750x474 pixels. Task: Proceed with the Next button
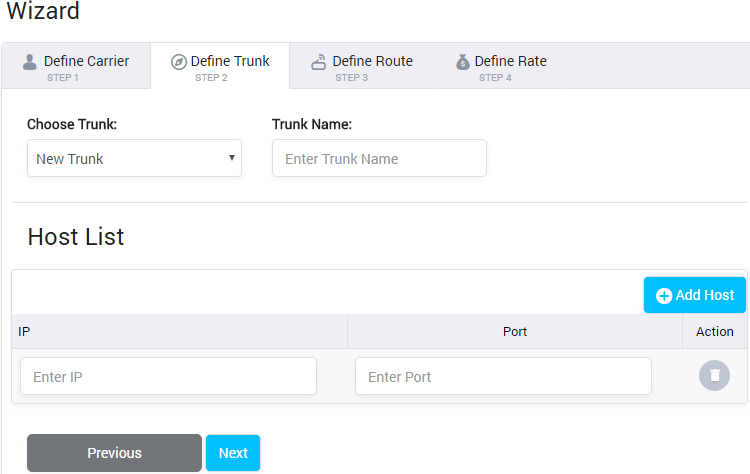(x=233, y=453)
